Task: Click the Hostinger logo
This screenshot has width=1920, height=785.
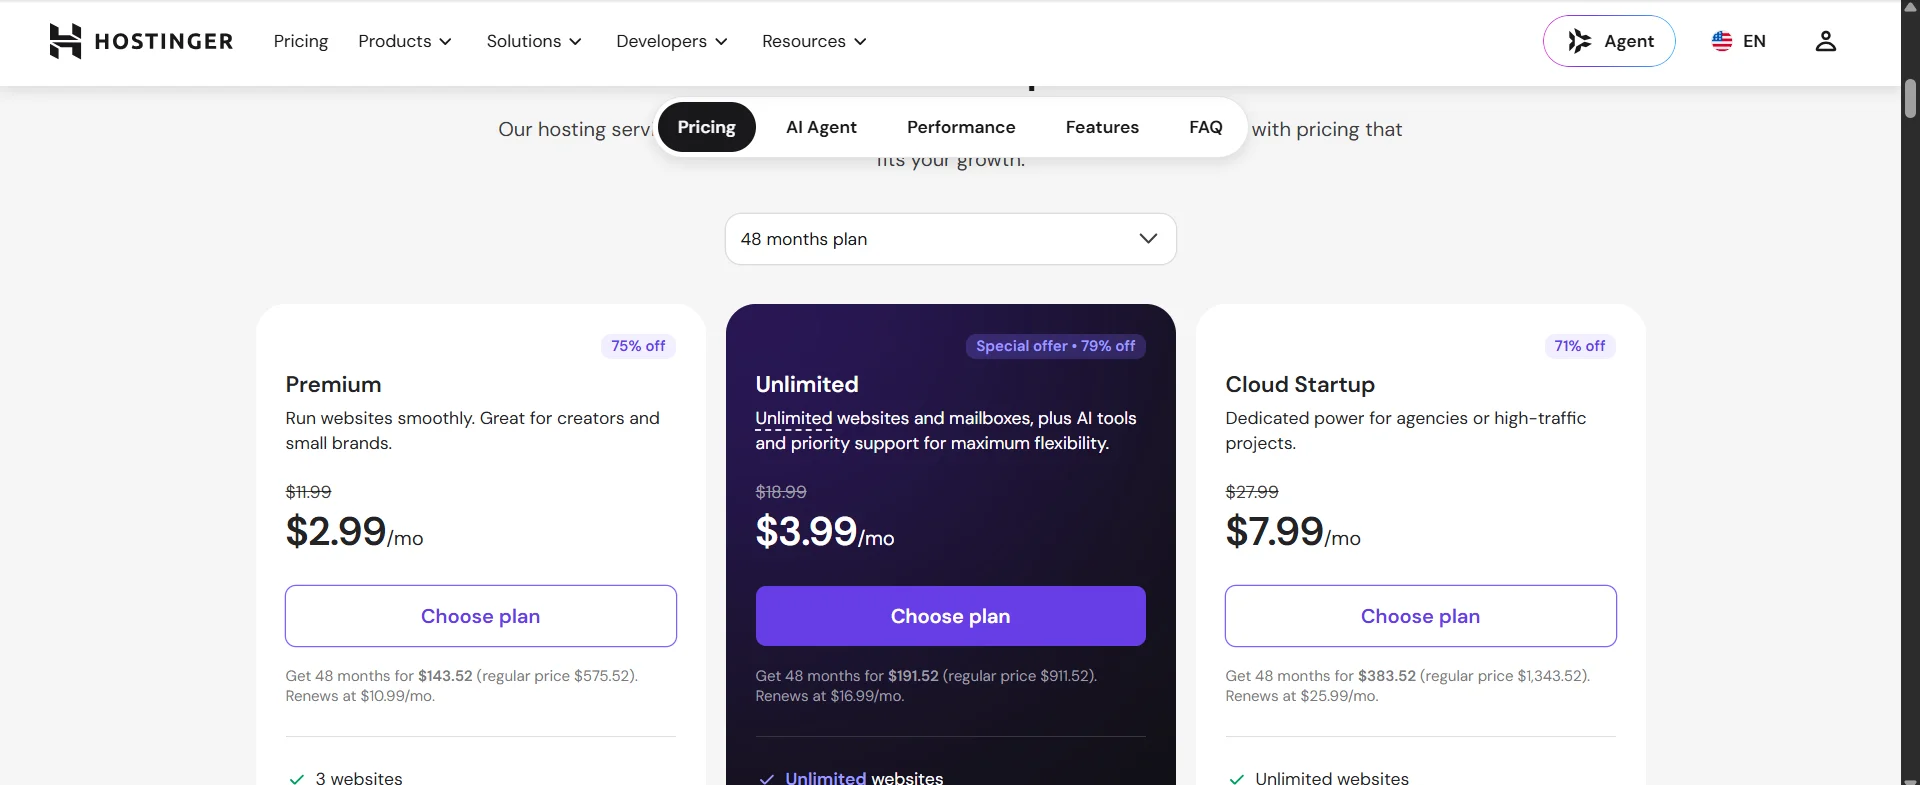Action: click(141, 41)
